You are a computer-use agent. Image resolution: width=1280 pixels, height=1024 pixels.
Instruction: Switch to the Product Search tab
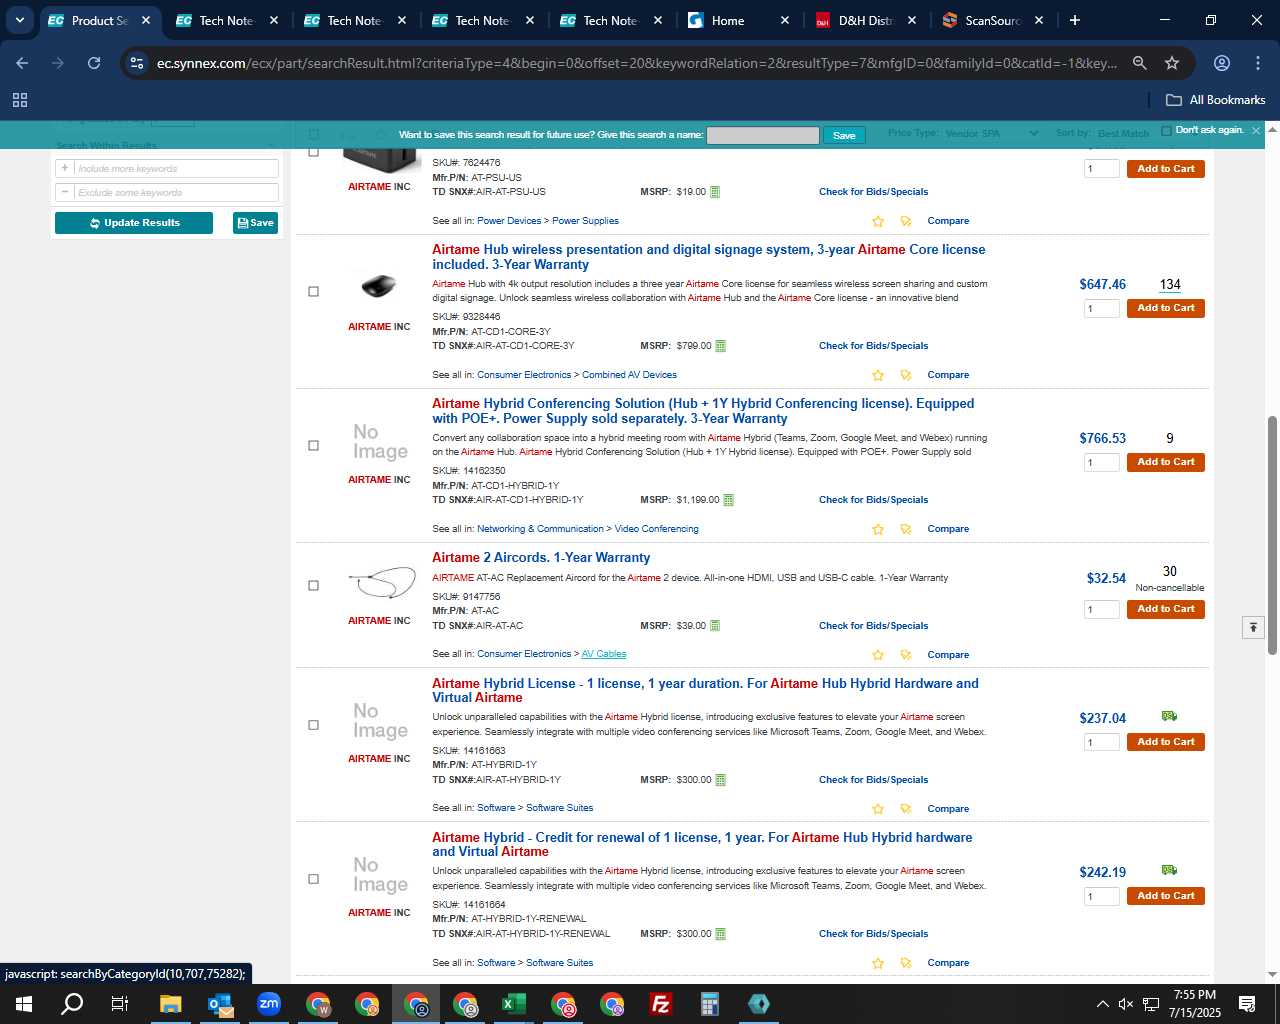click(98, 20)
